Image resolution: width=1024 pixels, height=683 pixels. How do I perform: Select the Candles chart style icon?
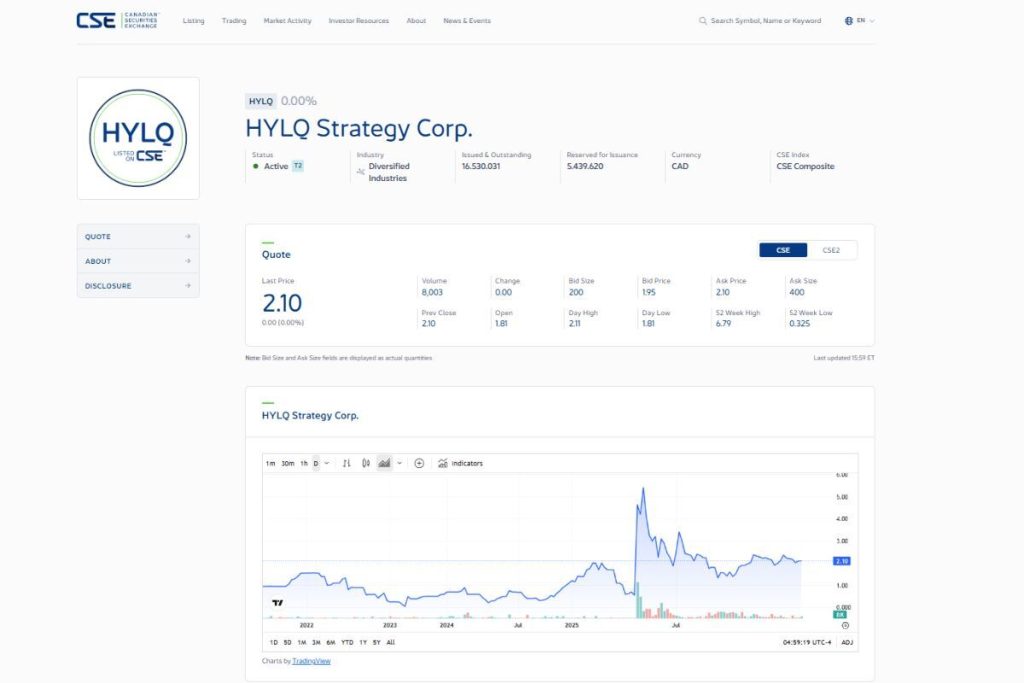tap(366, 464)
